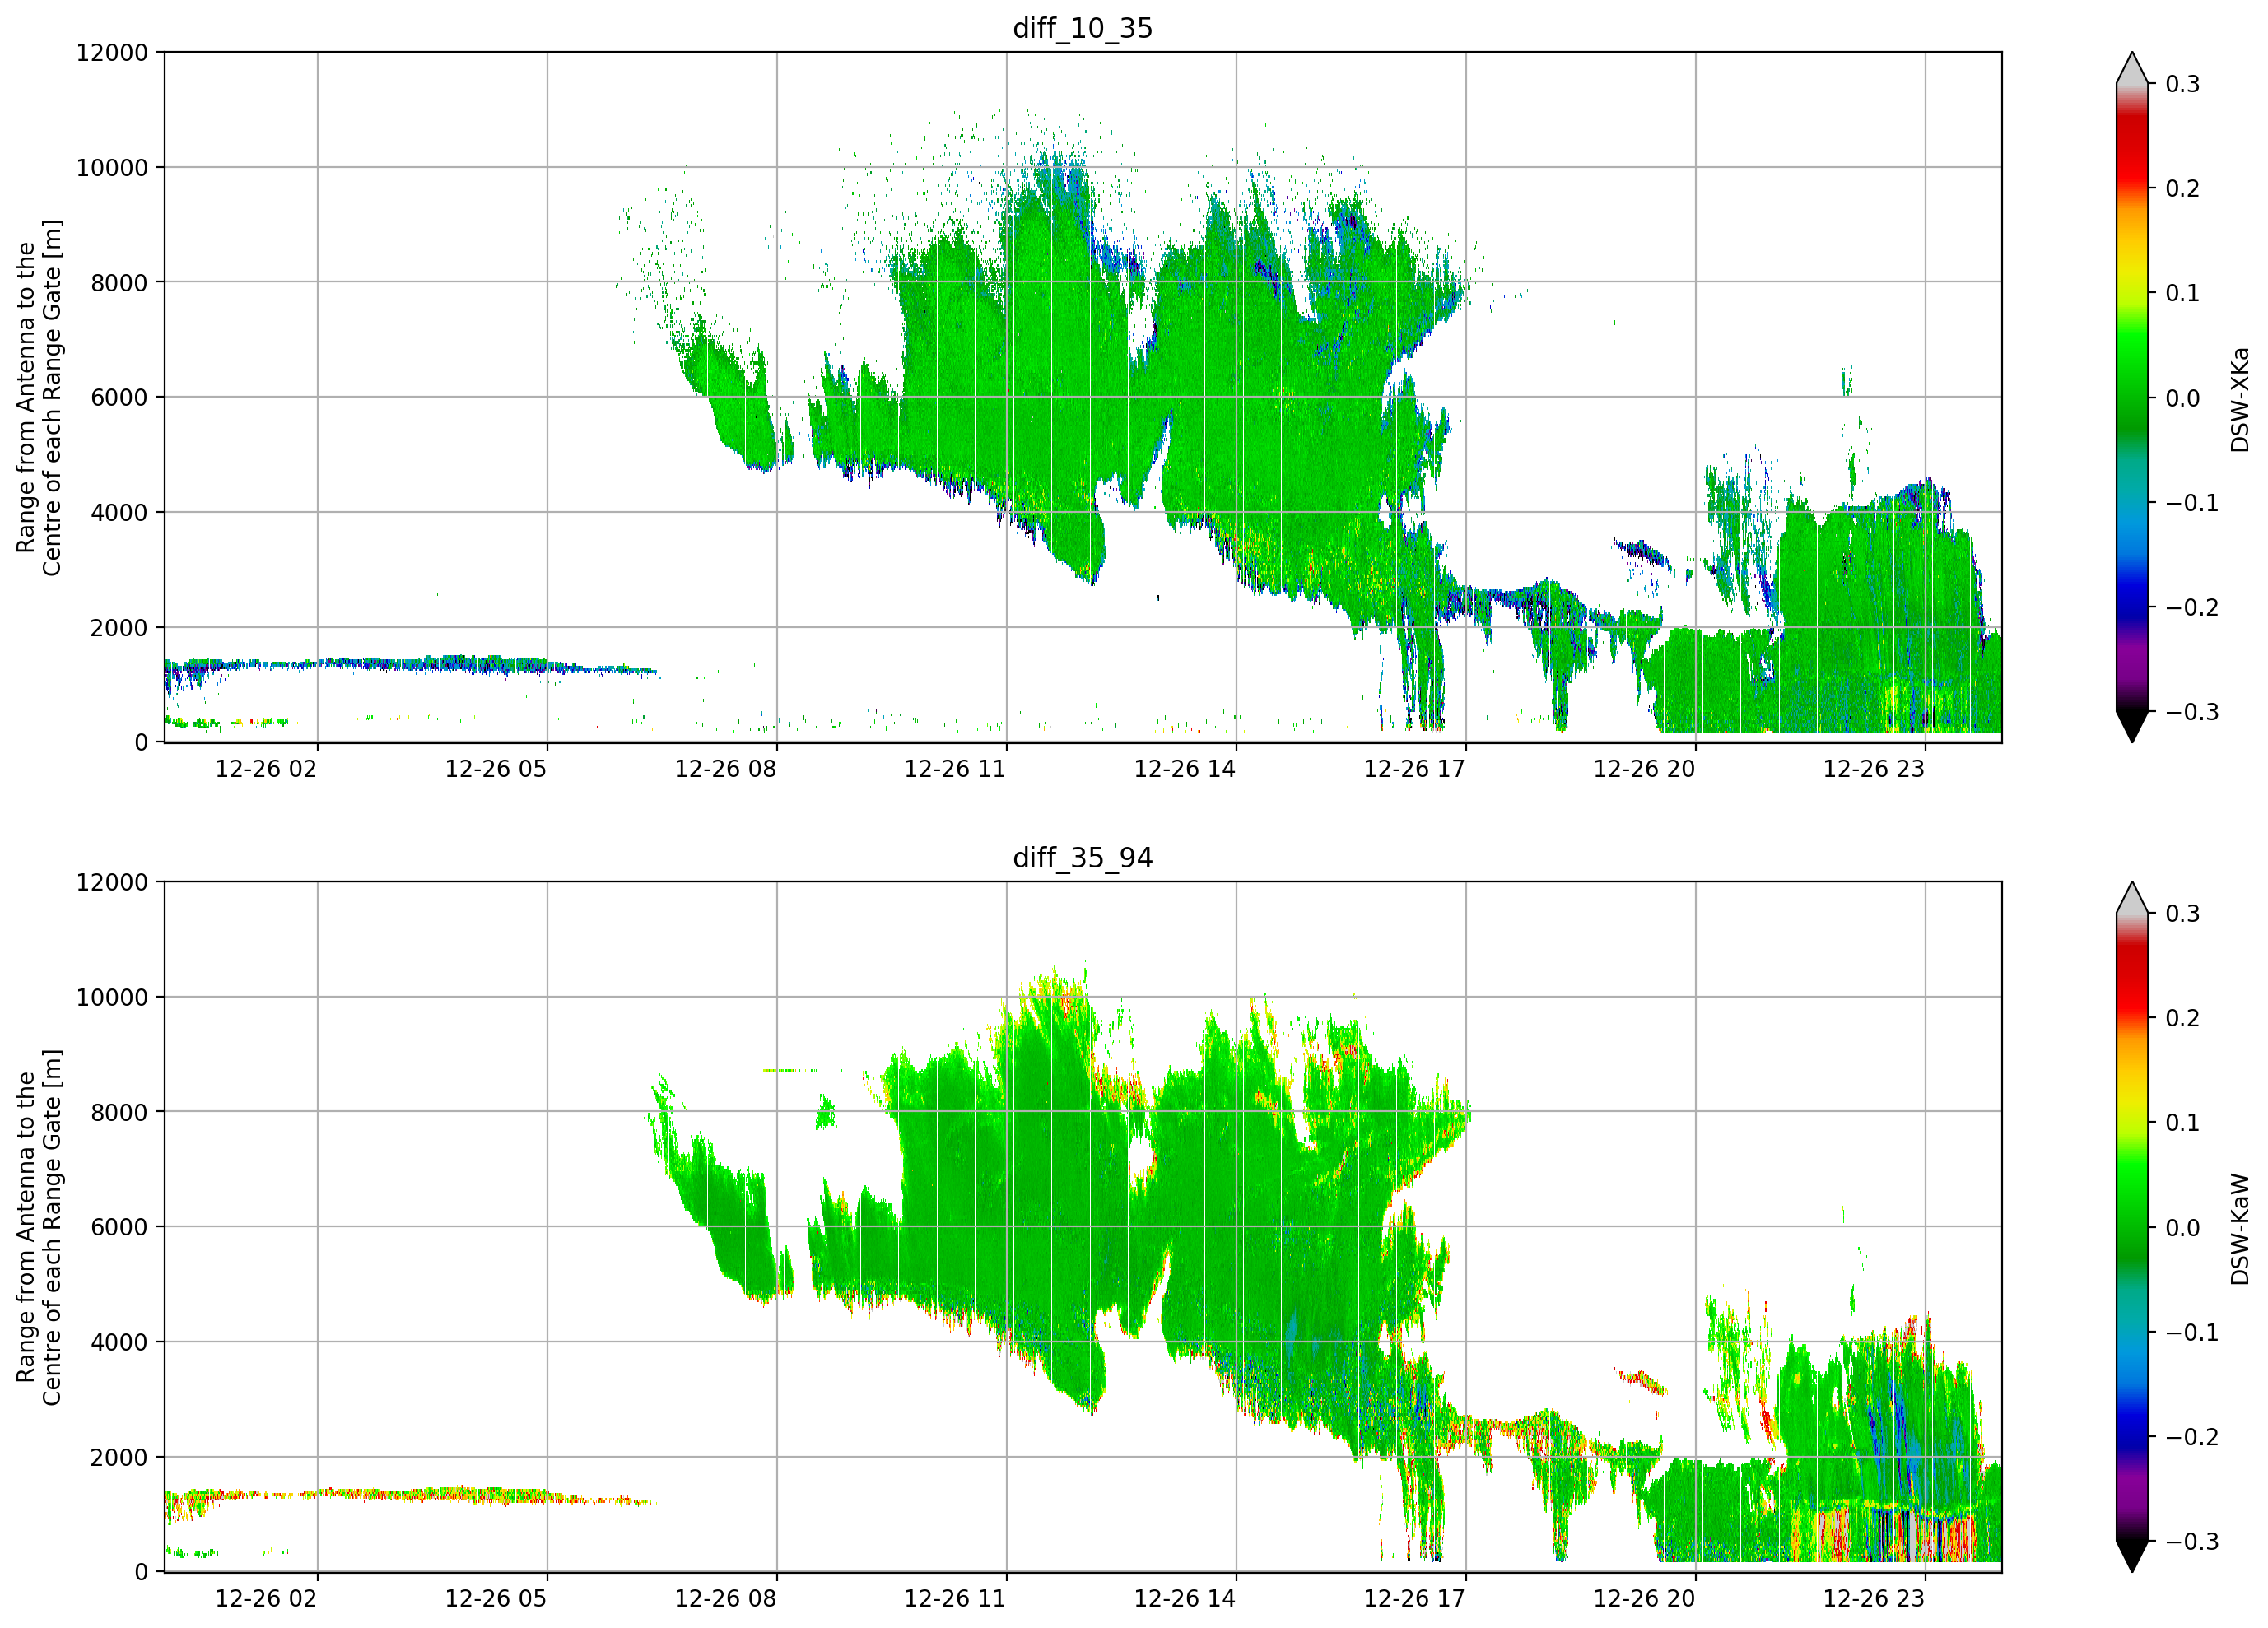Click the 12-26 20 x-axis label, top plot
The image size is (2268, 1628).
point(1645,769)
